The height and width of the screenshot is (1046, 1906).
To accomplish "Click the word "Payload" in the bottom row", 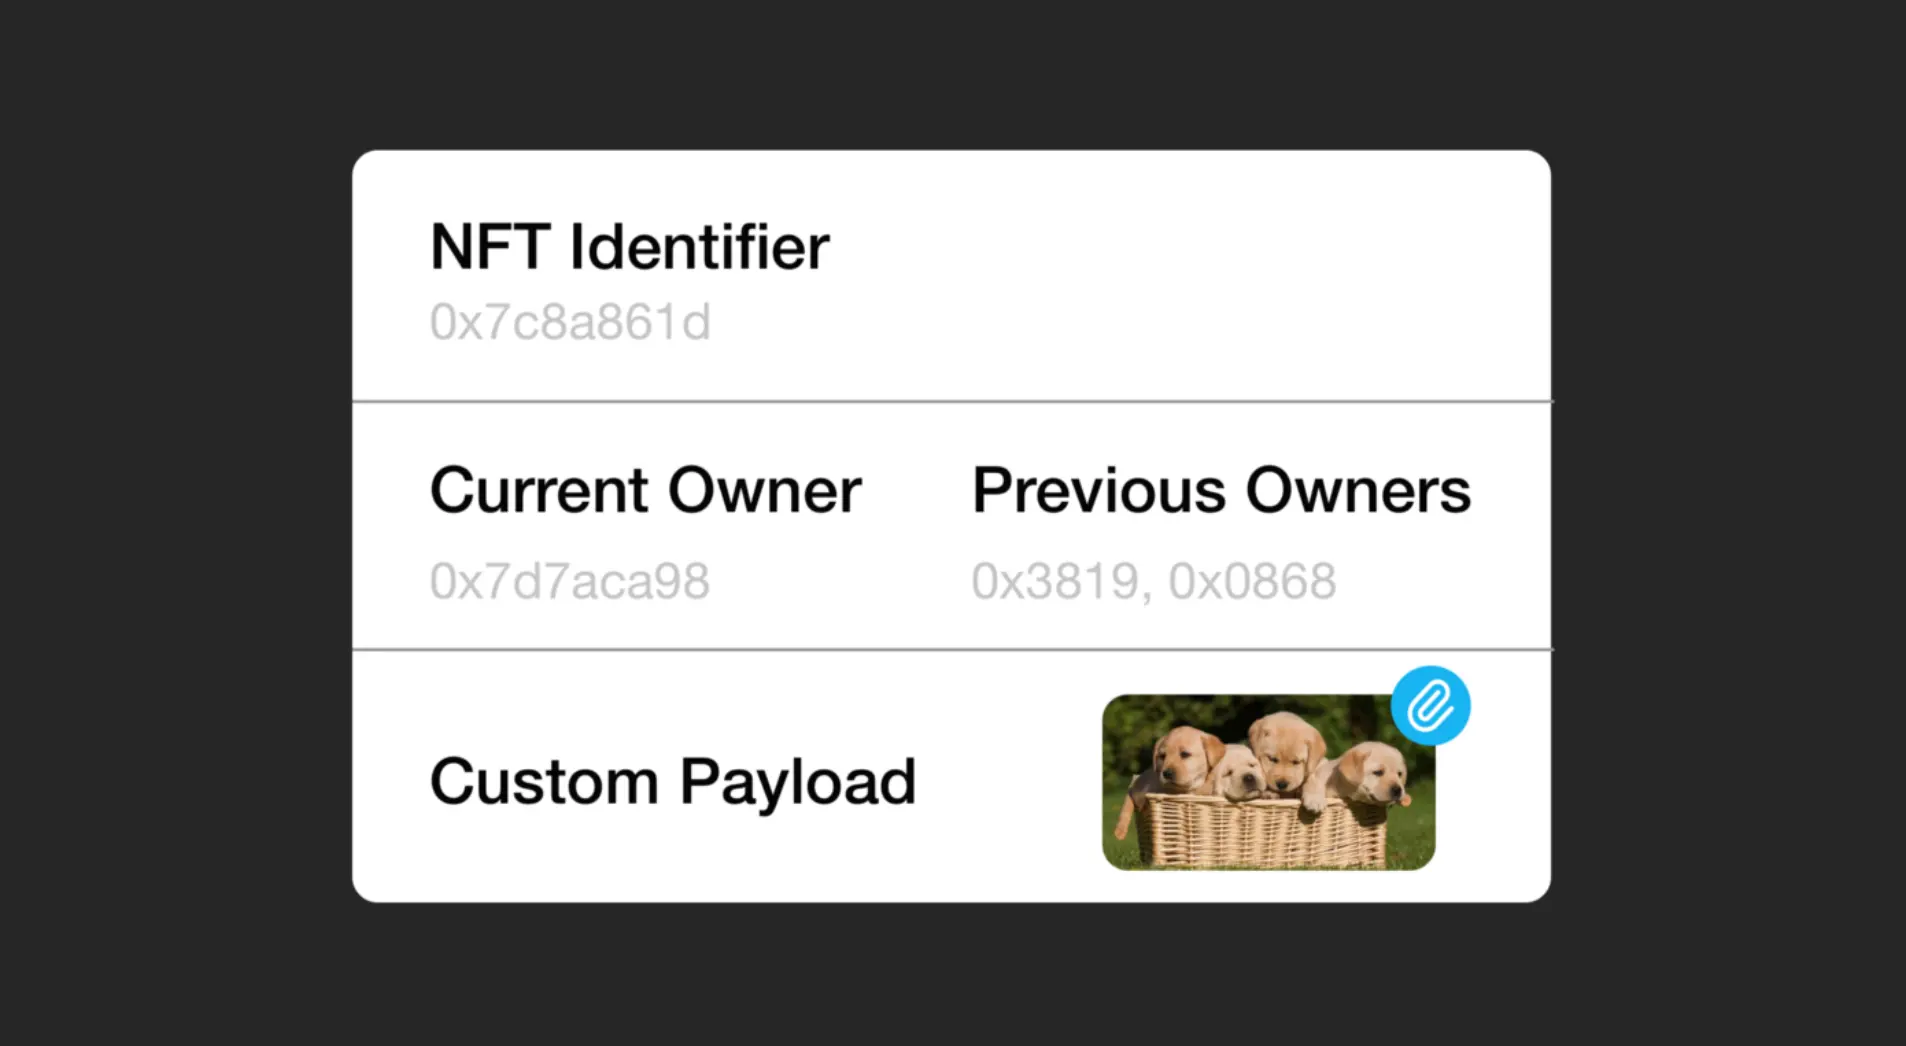I will (x=797, y=783).
